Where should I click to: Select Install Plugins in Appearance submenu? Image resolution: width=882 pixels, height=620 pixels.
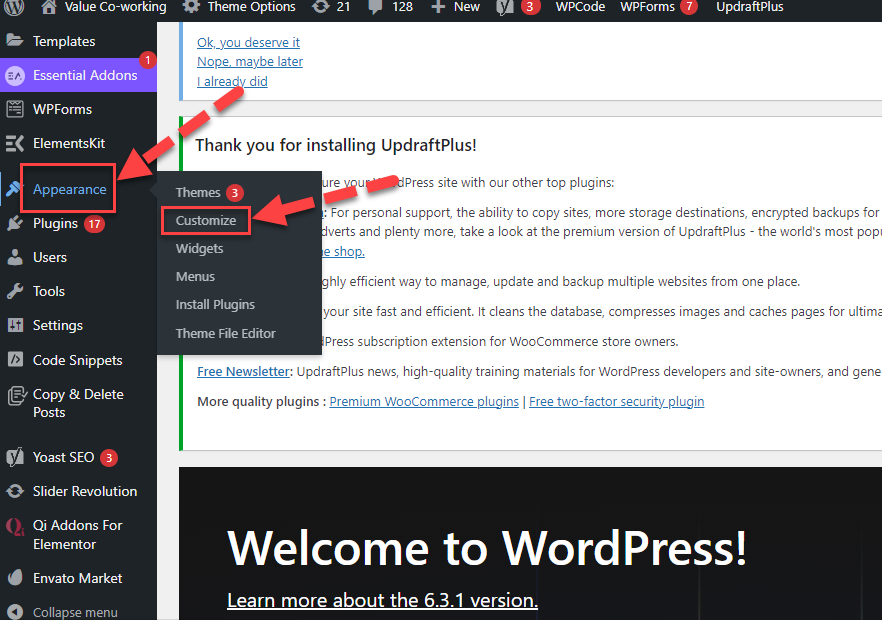coord(215,304)
